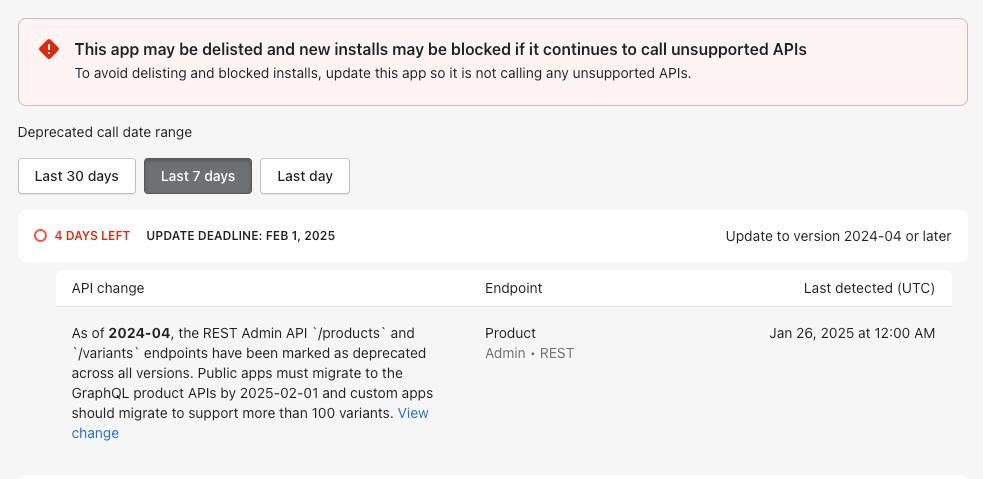This screenshot has width=983, height=479.
Task: Click the delisting warning banner heading
Action: (x=440, y=49)
